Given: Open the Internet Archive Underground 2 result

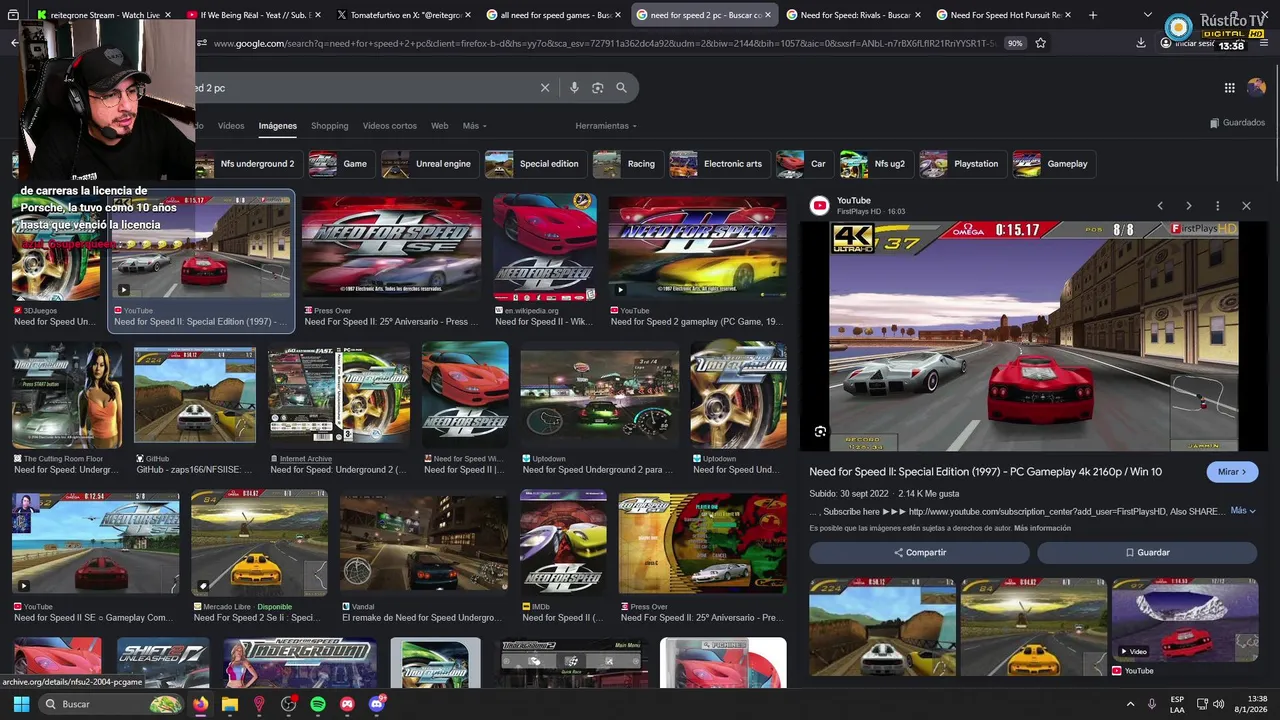Looking at the screenshot, I should click(x=339, y=394).
